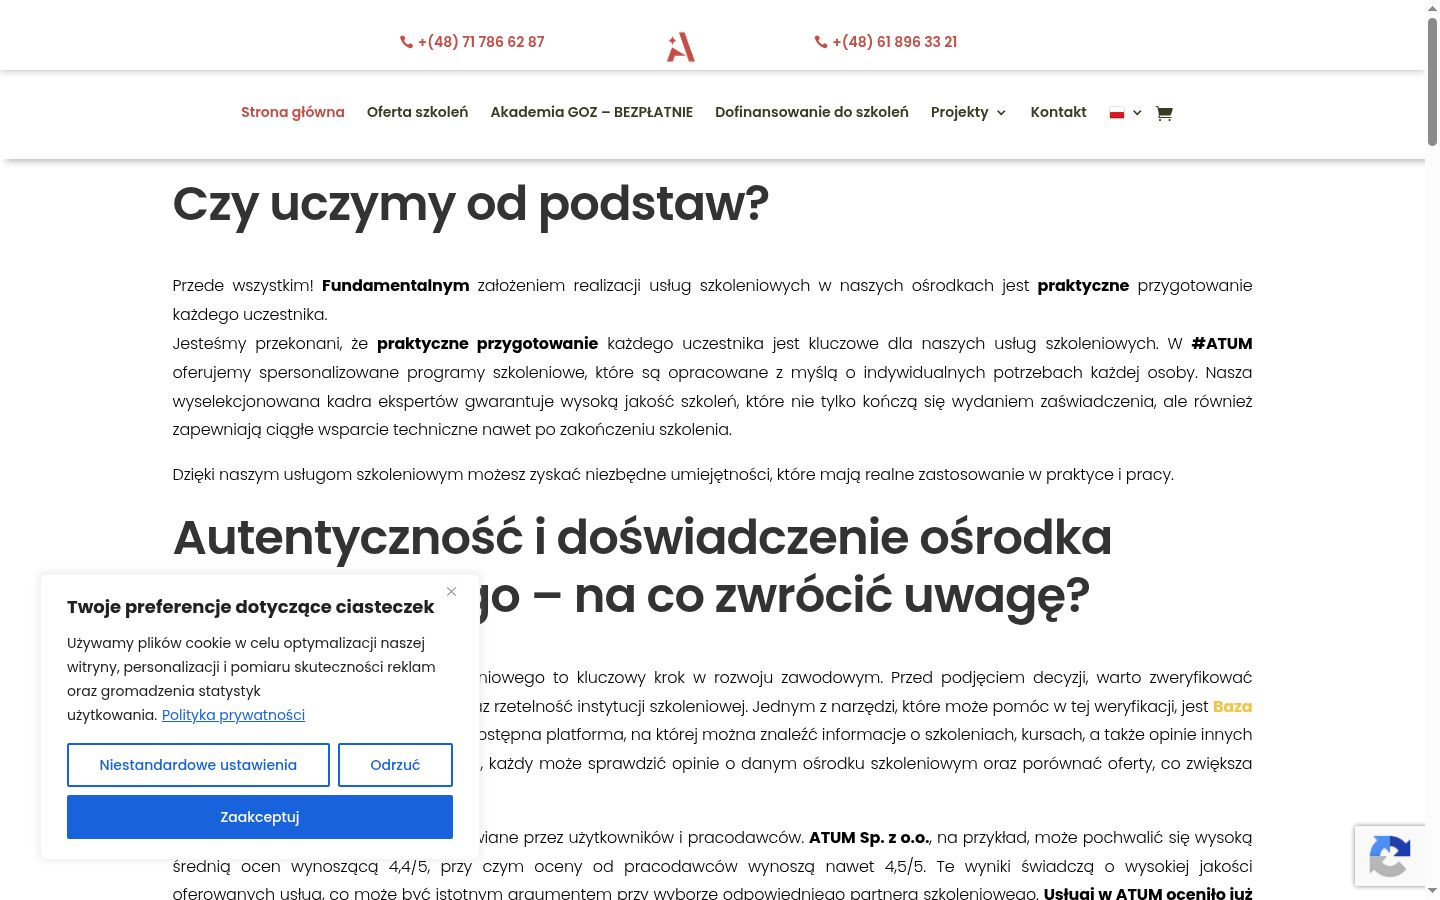The width and height of the screenshot is (1440, 900).
Task: Click the underlined "Usługi w ATUM oceniło już" text
Action: (1148, 893)
